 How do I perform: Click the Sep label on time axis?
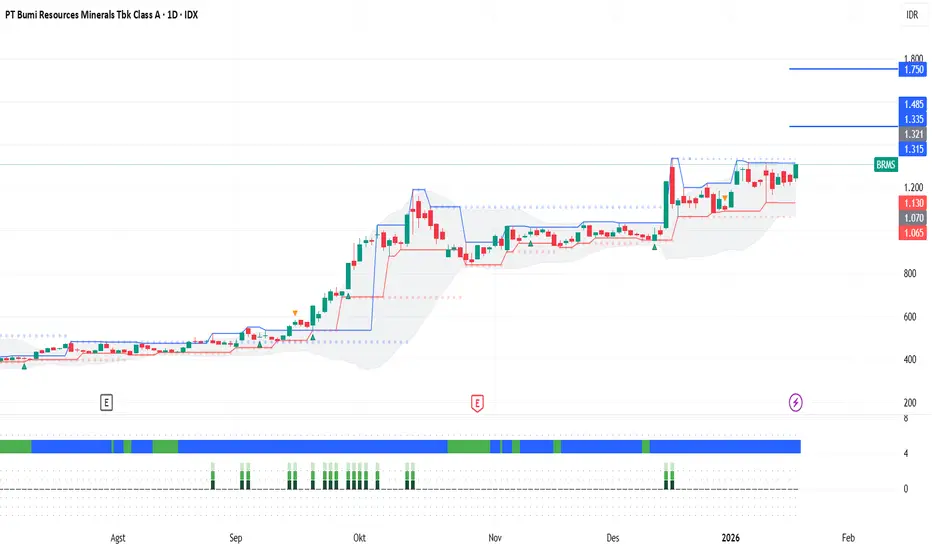click(235, 538)
